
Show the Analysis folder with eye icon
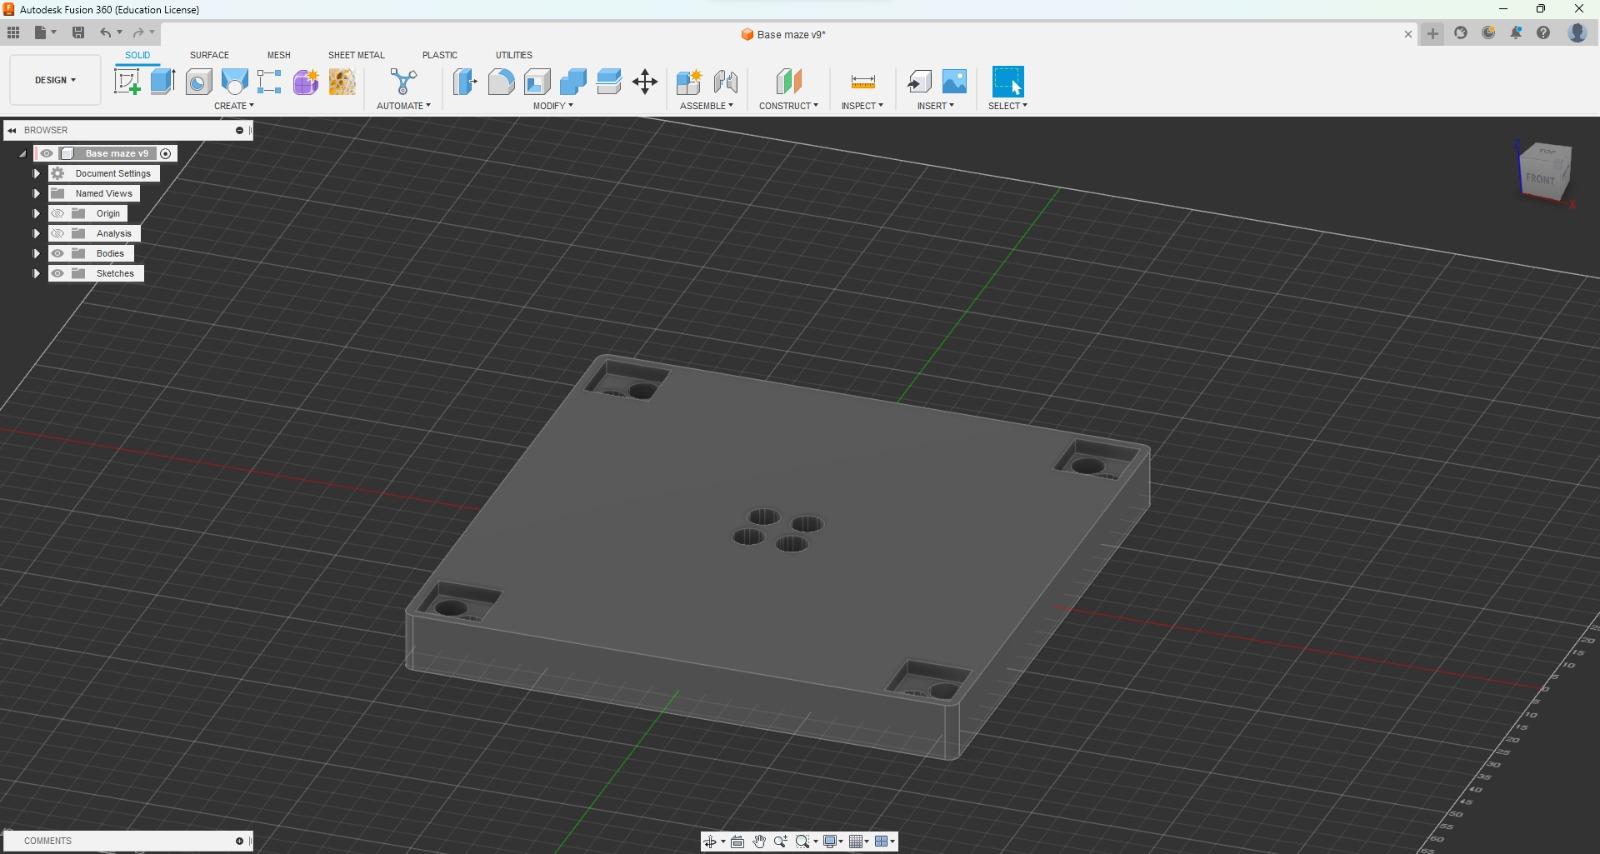58,233
